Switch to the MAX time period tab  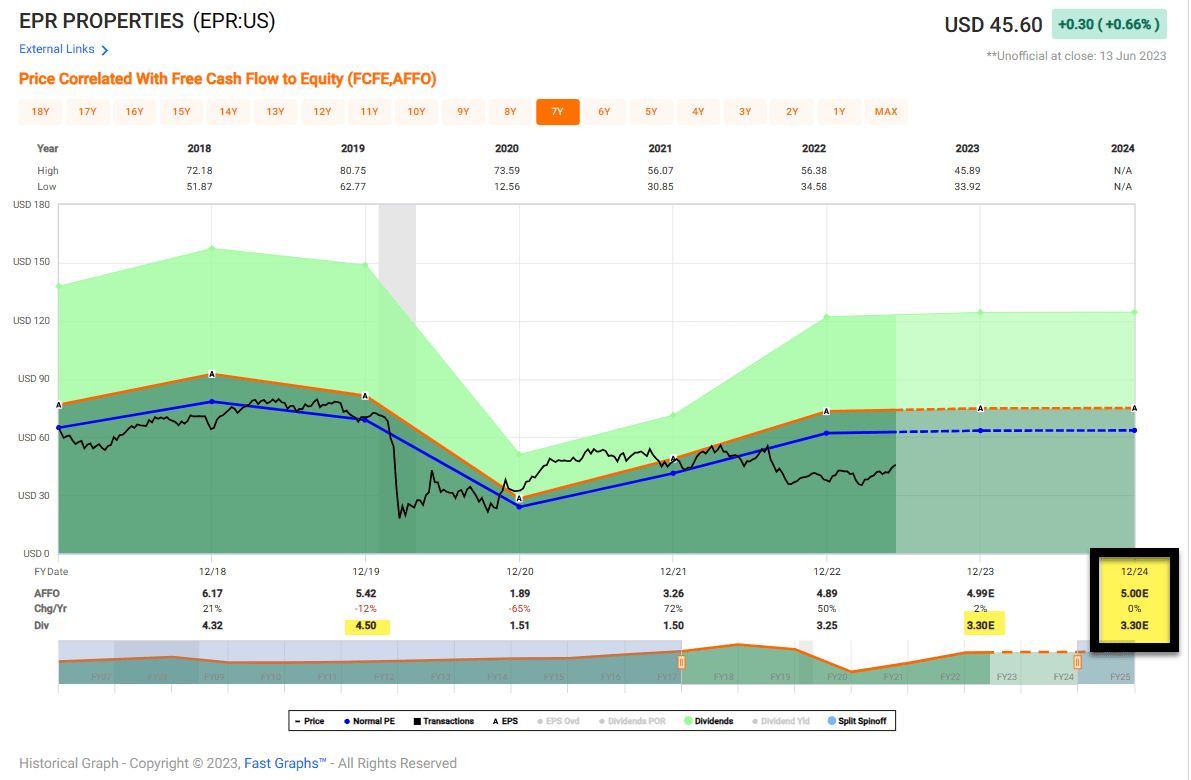click(x=886, y=112)
